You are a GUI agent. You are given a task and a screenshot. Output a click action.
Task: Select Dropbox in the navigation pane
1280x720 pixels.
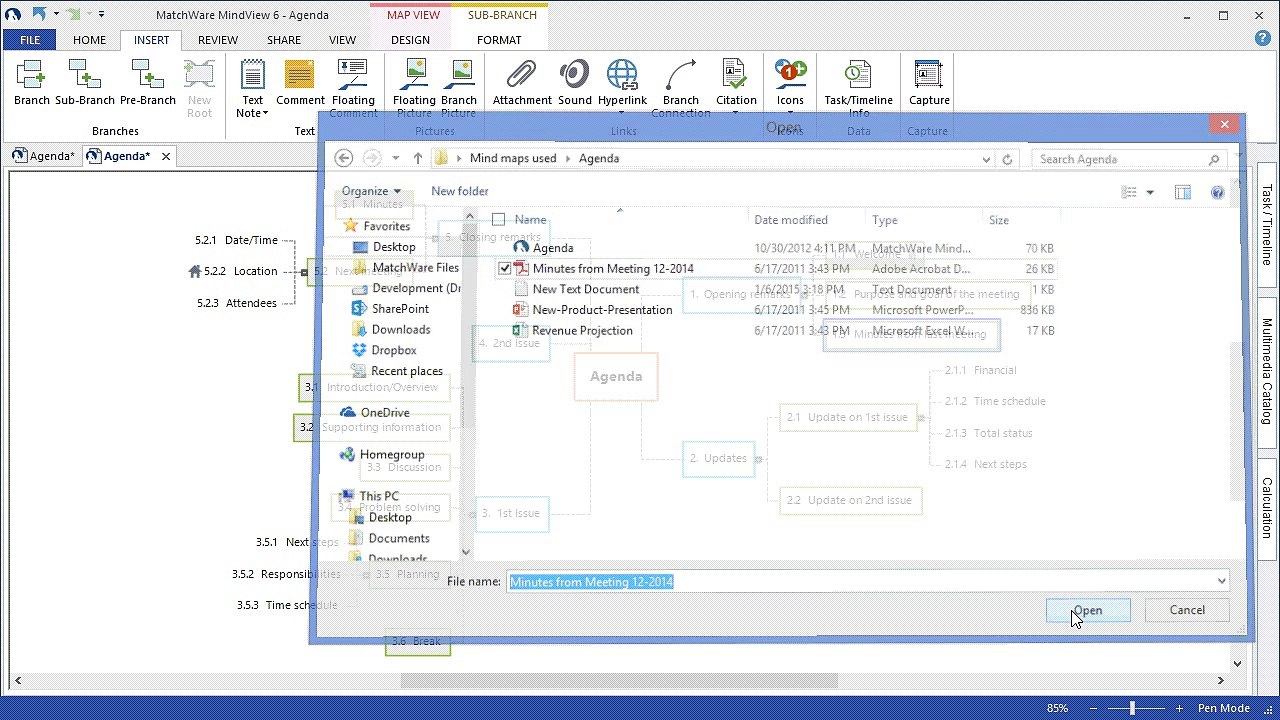point(393,350)
